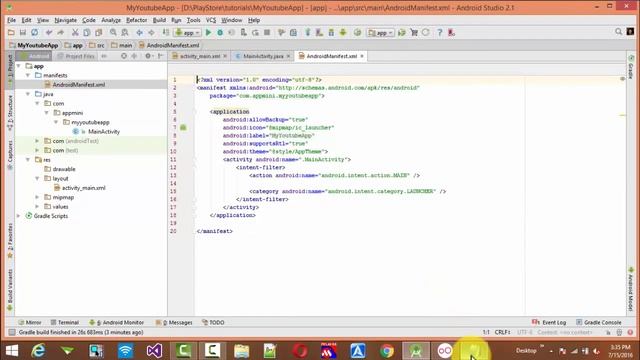This screenshot has height=360, width=640.
Task: Open Chrome from the Windows taskbar
Action: (387, 351)
